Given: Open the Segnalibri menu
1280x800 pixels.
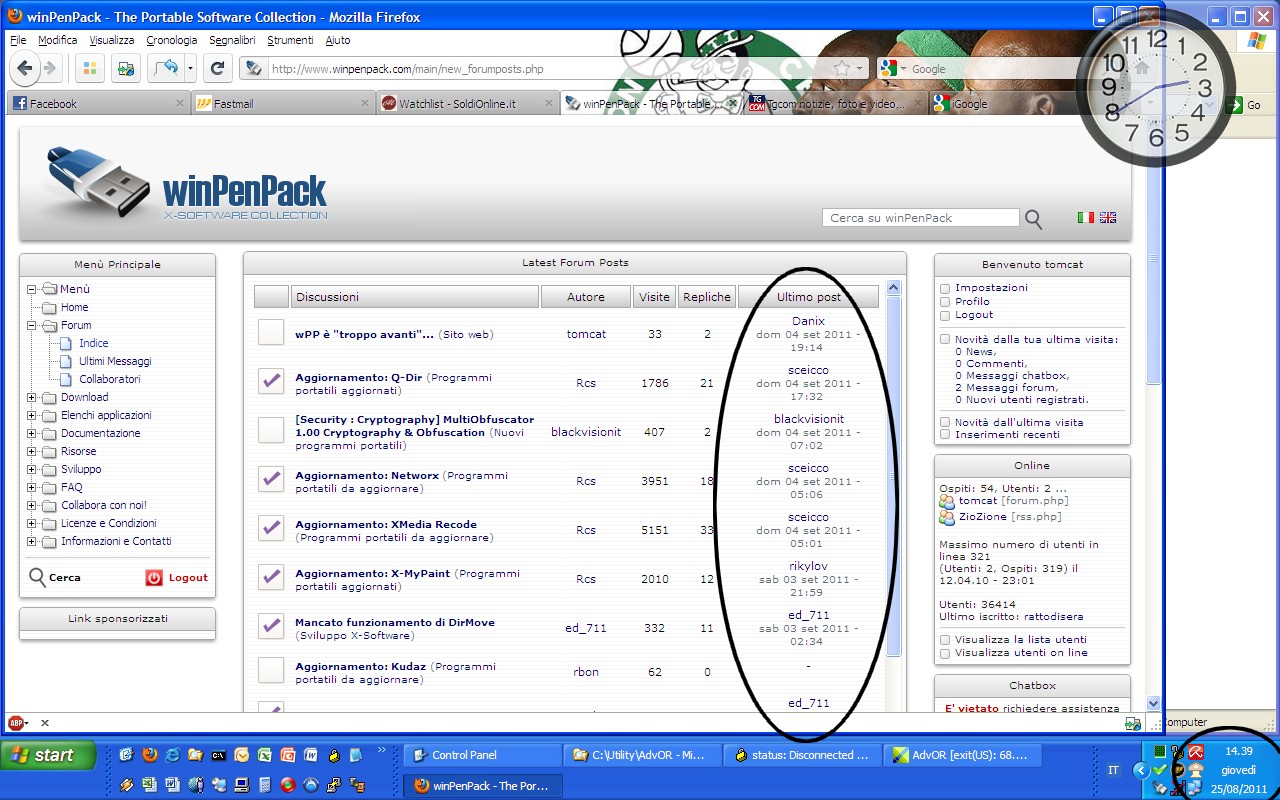Looking at the screenshot, I should pyautogui.click(x=233, y=40).
